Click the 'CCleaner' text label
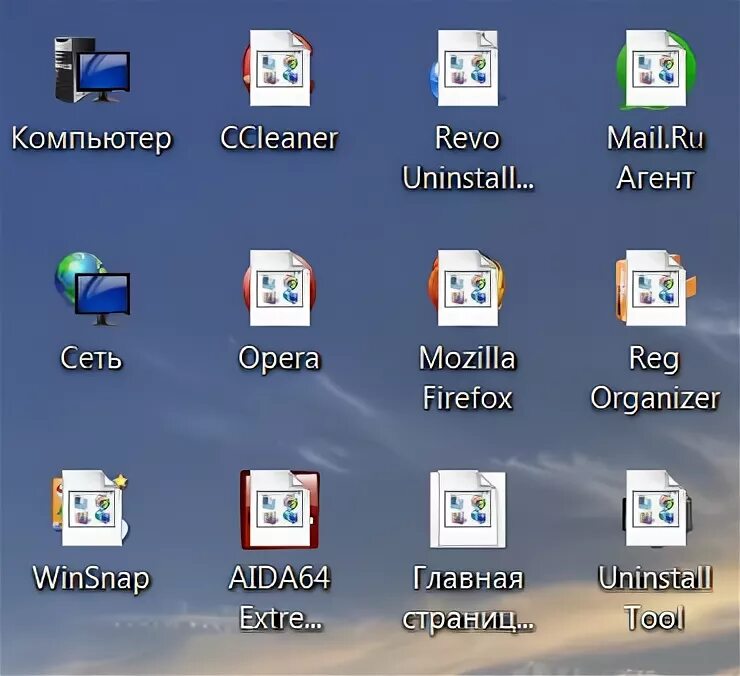Image resolution: width=740 pixels, height=676 pixels. pyautogui.click(x=279, y=138)
